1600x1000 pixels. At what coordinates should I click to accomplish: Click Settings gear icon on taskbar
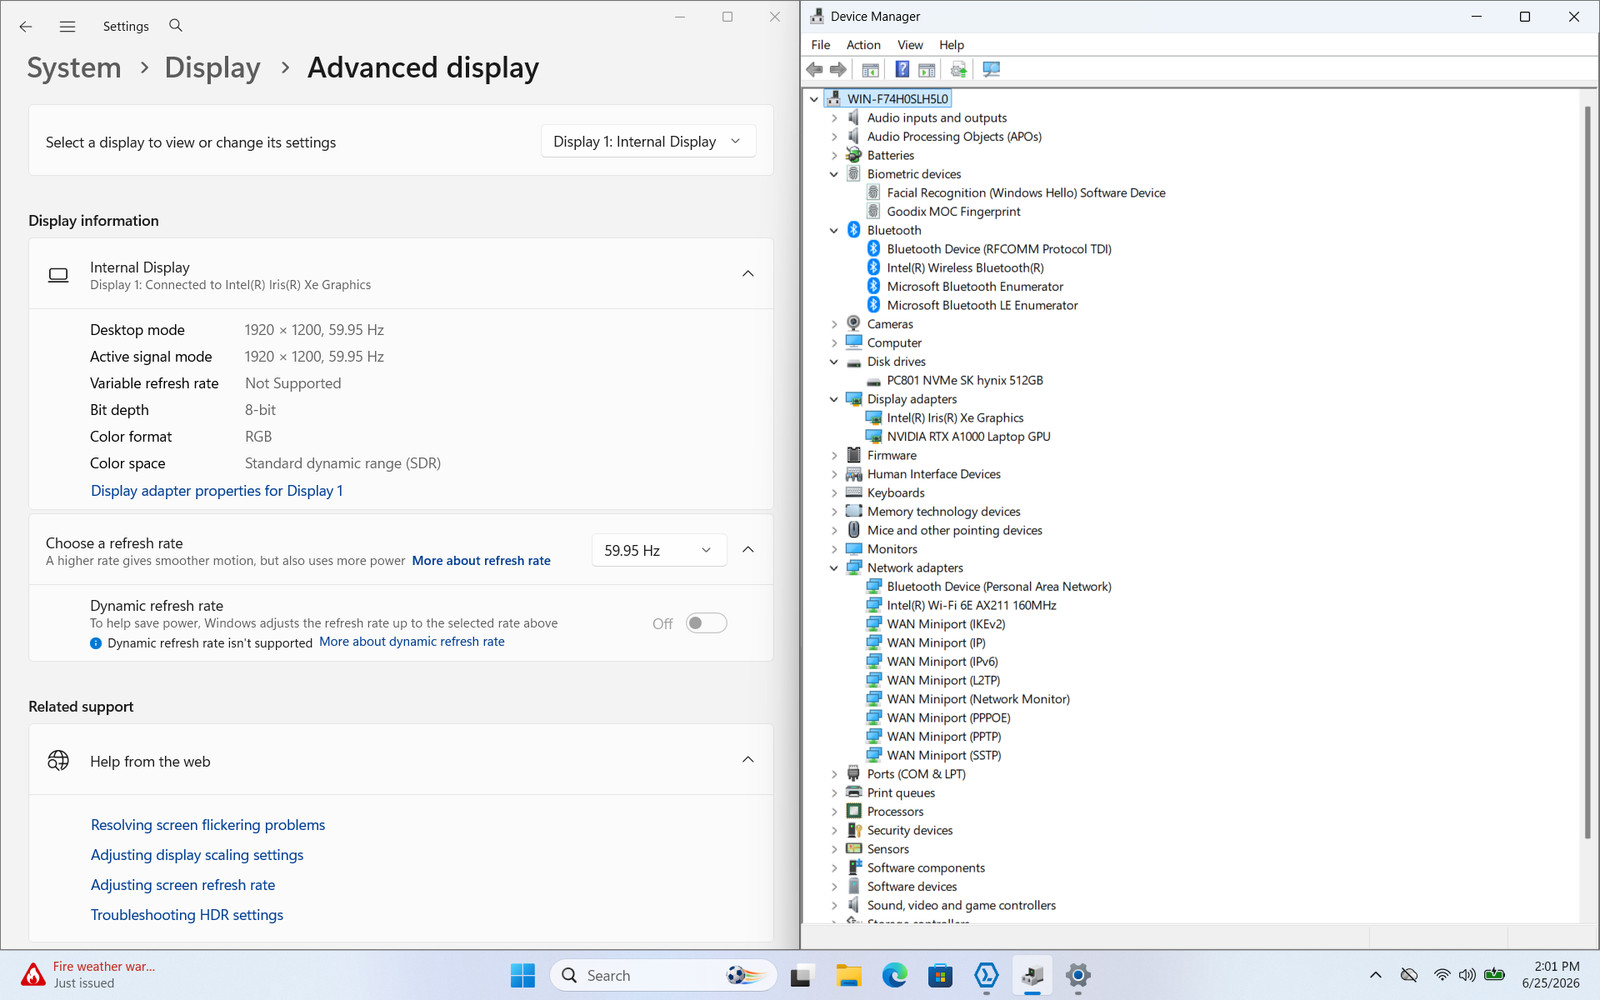tap(1078, 975)
